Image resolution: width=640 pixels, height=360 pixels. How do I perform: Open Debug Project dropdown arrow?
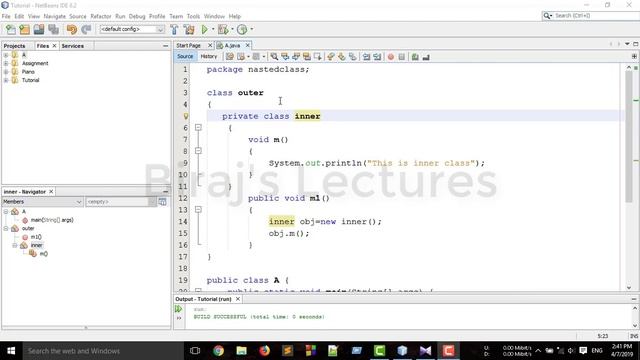pyautogui.click(x=232, y=29)
